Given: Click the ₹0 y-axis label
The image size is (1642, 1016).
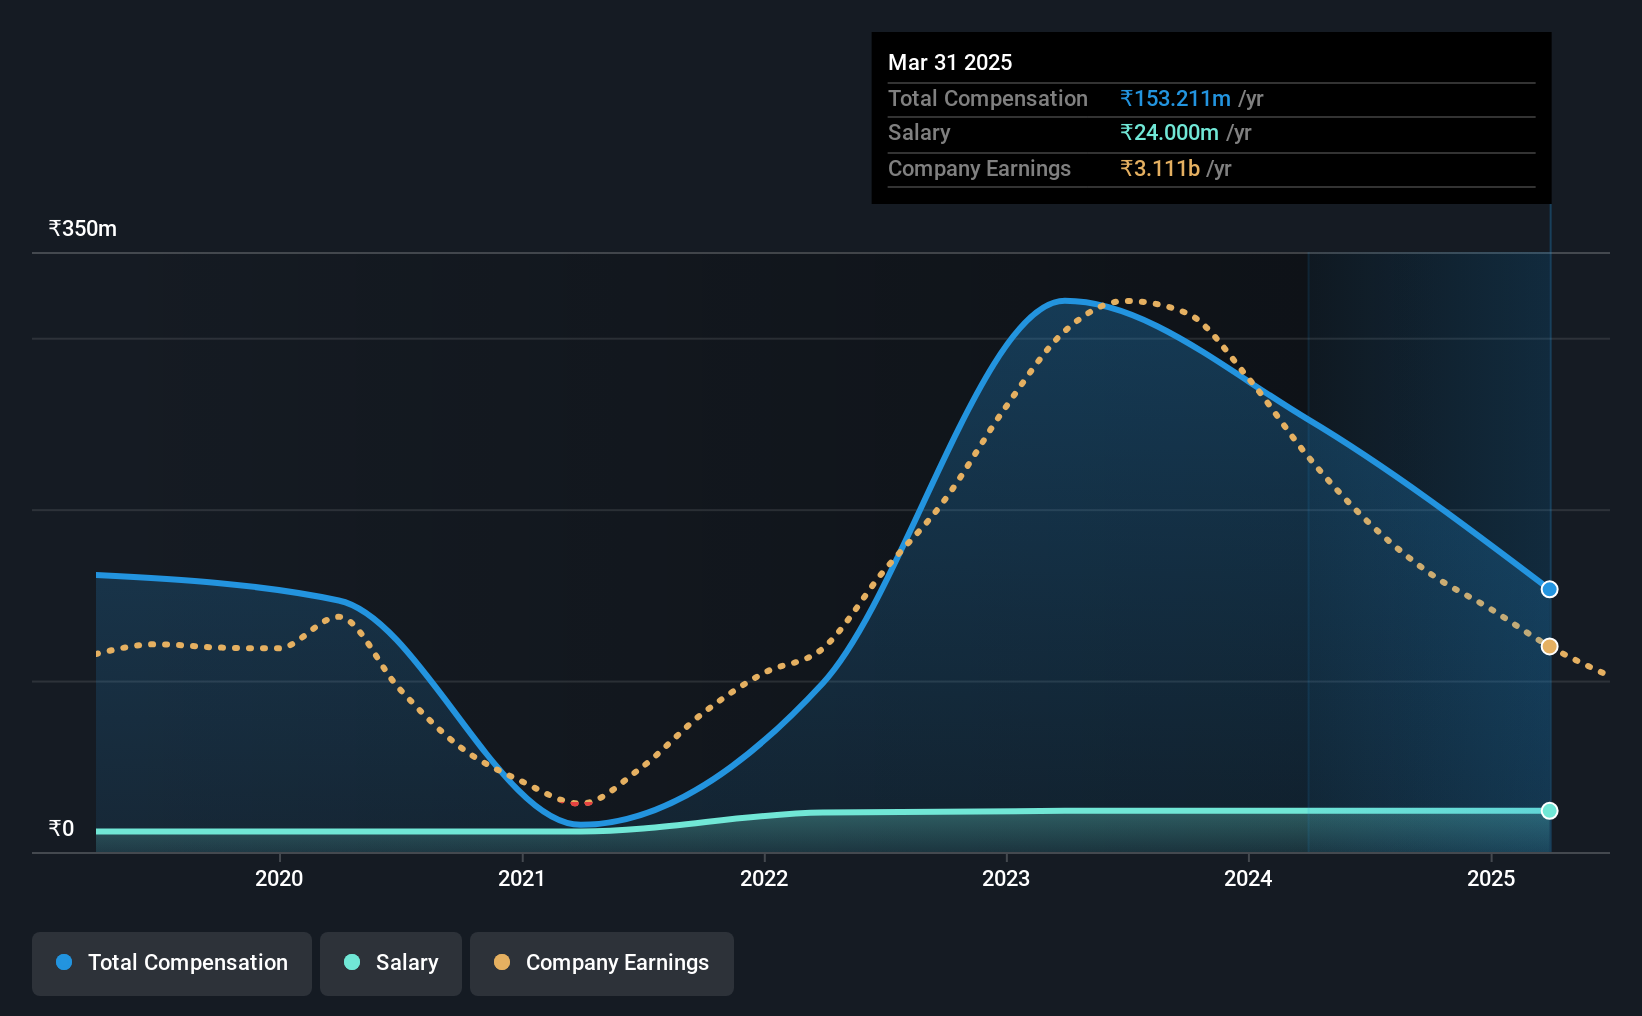Looking at the screenshot, I should tap(61, 828).
